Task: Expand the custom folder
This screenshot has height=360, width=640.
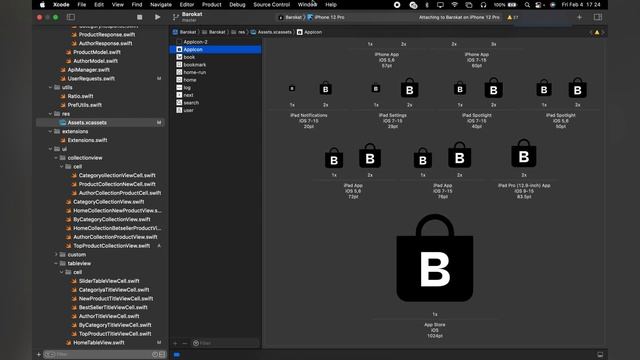Action: click(56, 255)
